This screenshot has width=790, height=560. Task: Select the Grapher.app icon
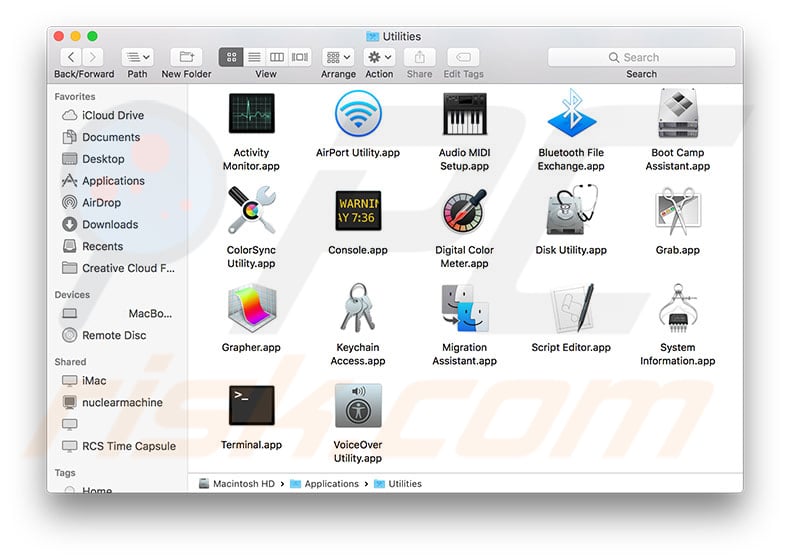pyautogui.click(x=251, y=308)
